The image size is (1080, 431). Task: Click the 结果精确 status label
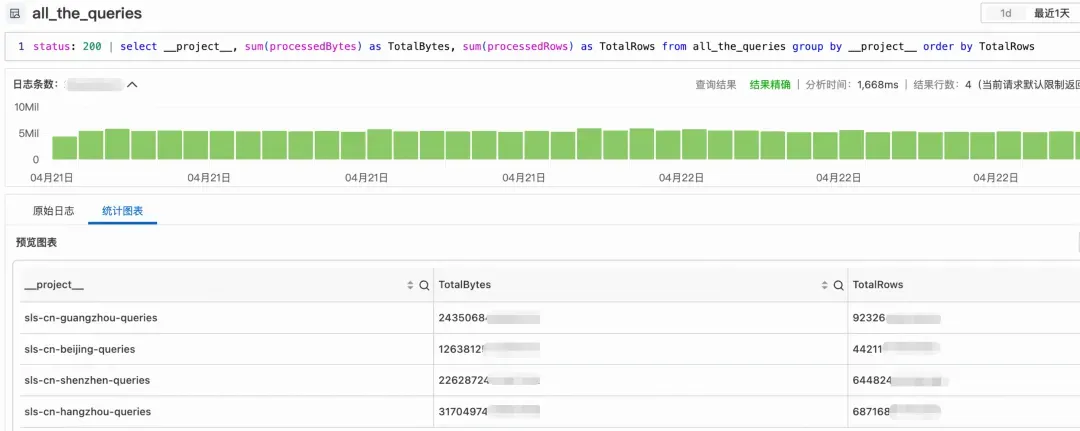[770, 85]
